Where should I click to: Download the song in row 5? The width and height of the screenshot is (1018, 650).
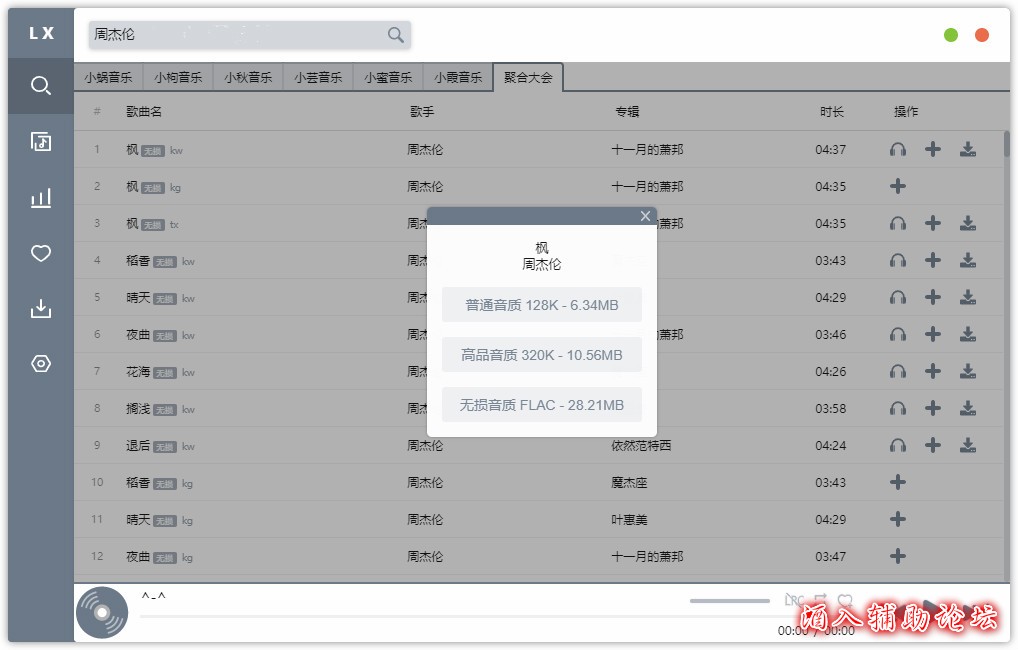pos(967,297)
